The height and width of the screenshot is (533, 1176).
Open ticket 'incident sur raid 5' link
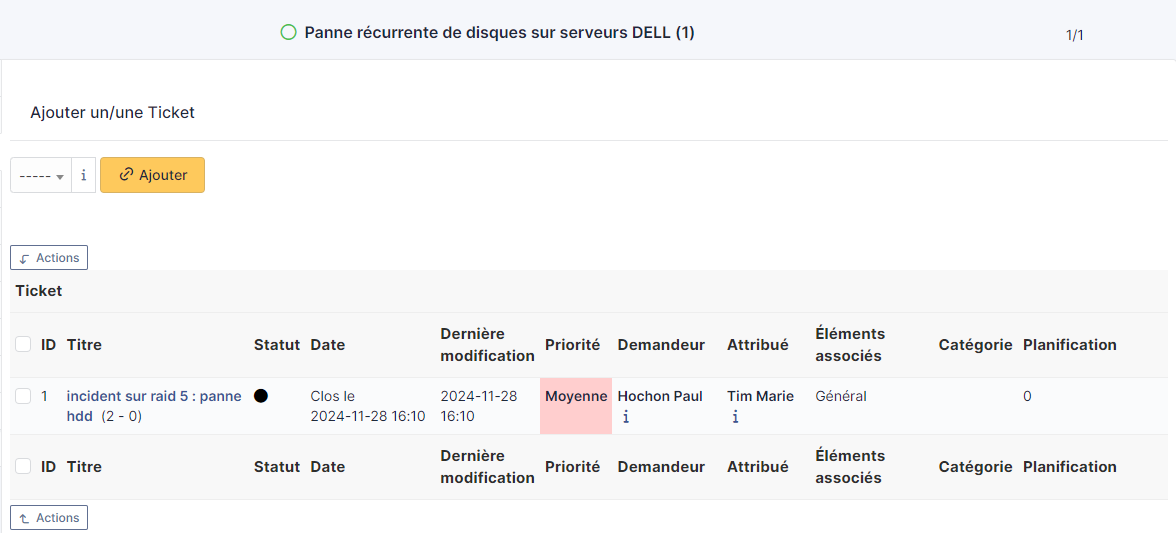coord(154,396)
